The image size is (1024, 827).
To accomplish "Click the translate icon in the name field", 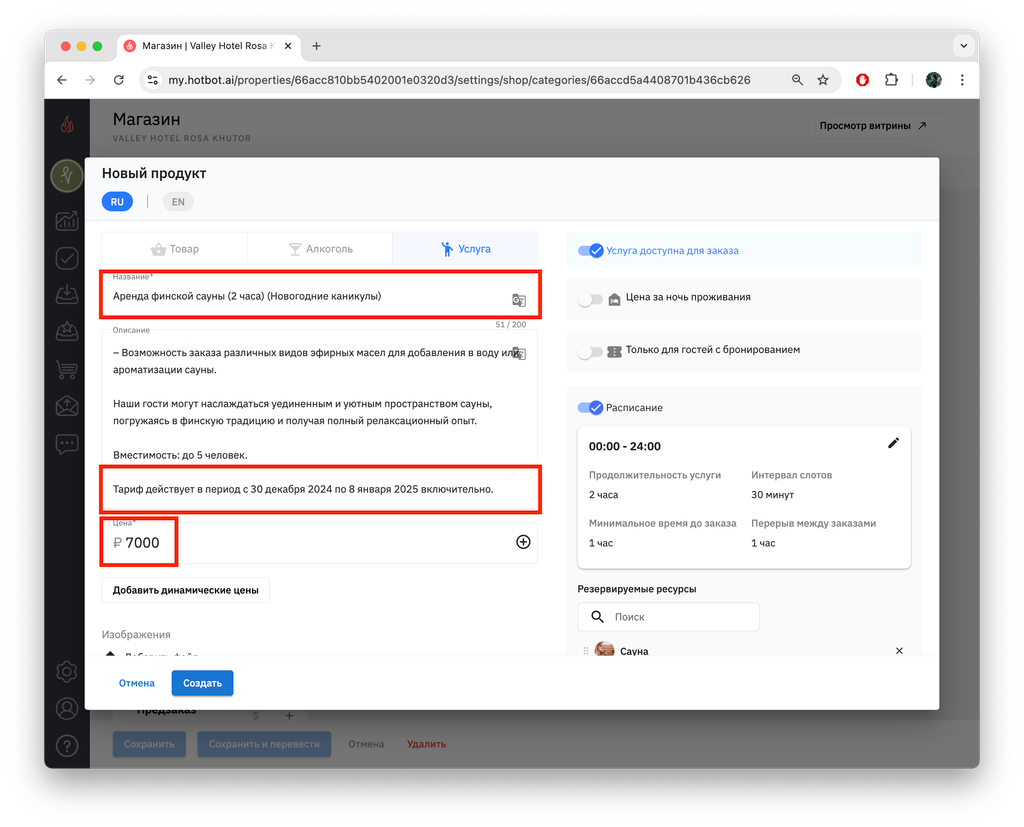I will [519, 300].
